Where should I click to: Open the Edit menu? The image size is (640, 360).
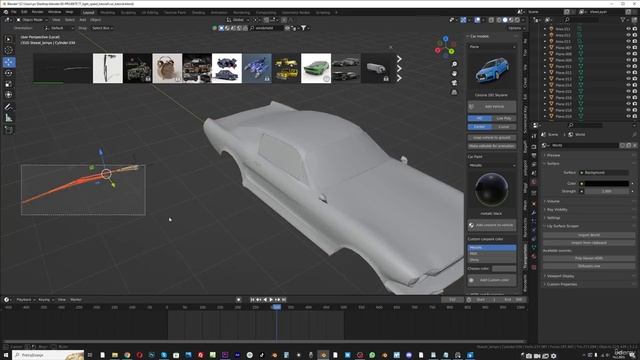(24, 12)
